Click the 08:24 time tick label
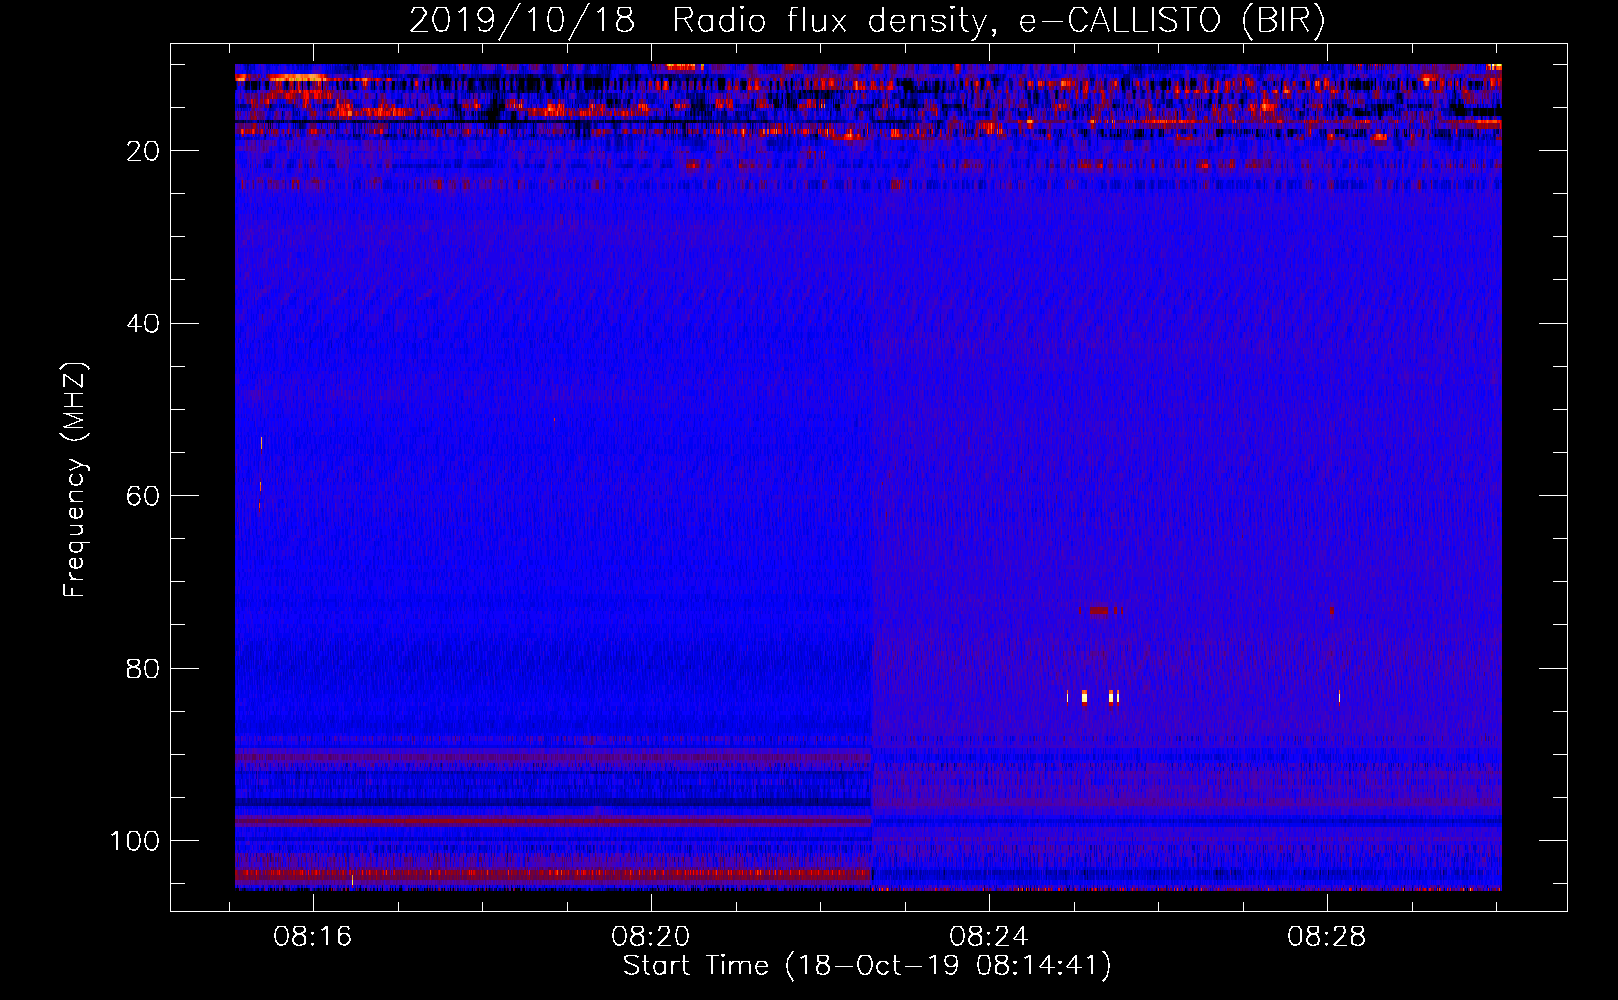 [x=989, y=937]
